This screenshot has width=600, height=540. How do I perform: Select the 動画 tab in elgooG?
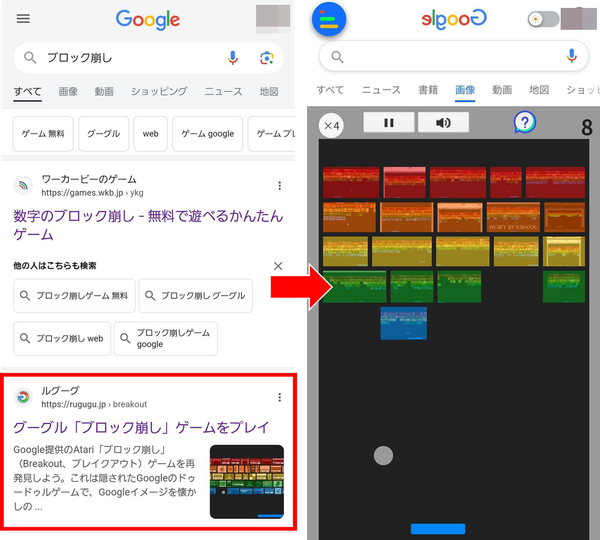coord(502,90)
